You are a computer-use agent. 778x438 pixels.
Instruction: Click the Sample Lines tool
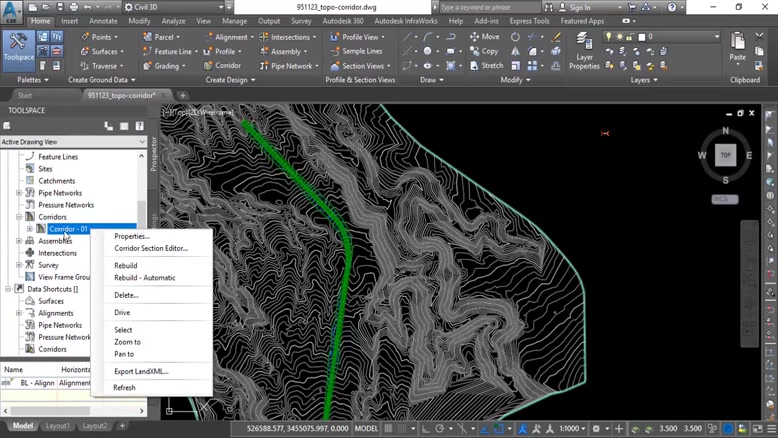pyautogui.click(x=356, y=51)
